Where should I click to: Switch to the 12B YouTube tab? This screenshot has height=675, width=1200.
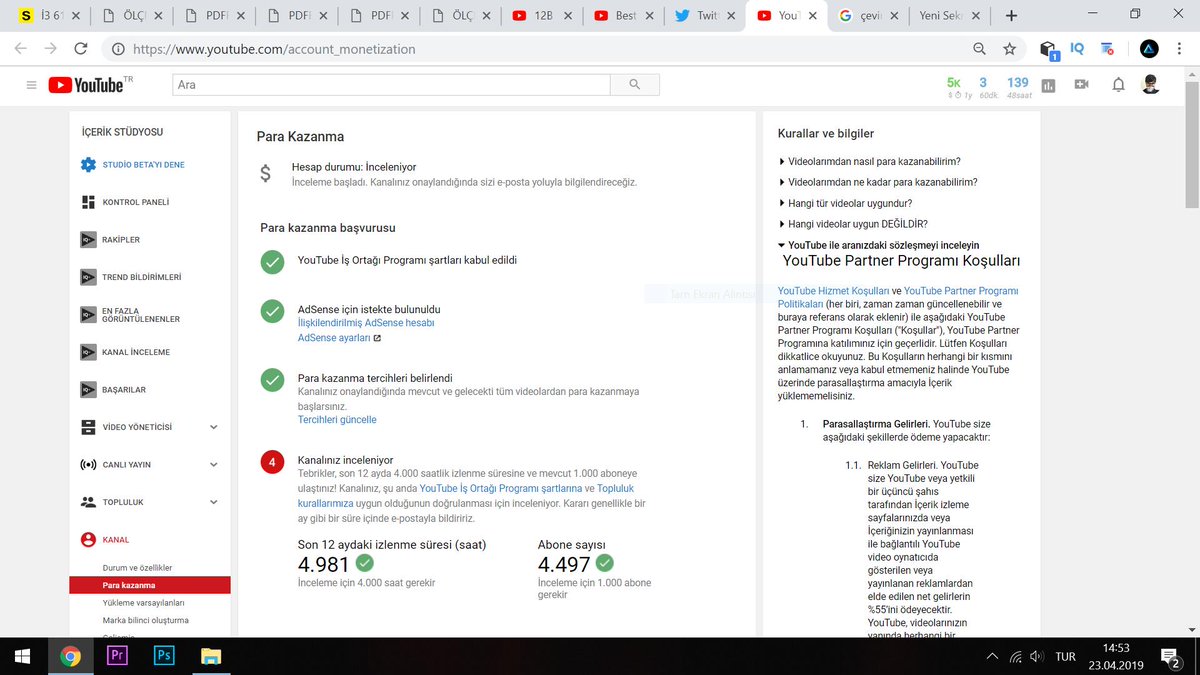(543, 15)
